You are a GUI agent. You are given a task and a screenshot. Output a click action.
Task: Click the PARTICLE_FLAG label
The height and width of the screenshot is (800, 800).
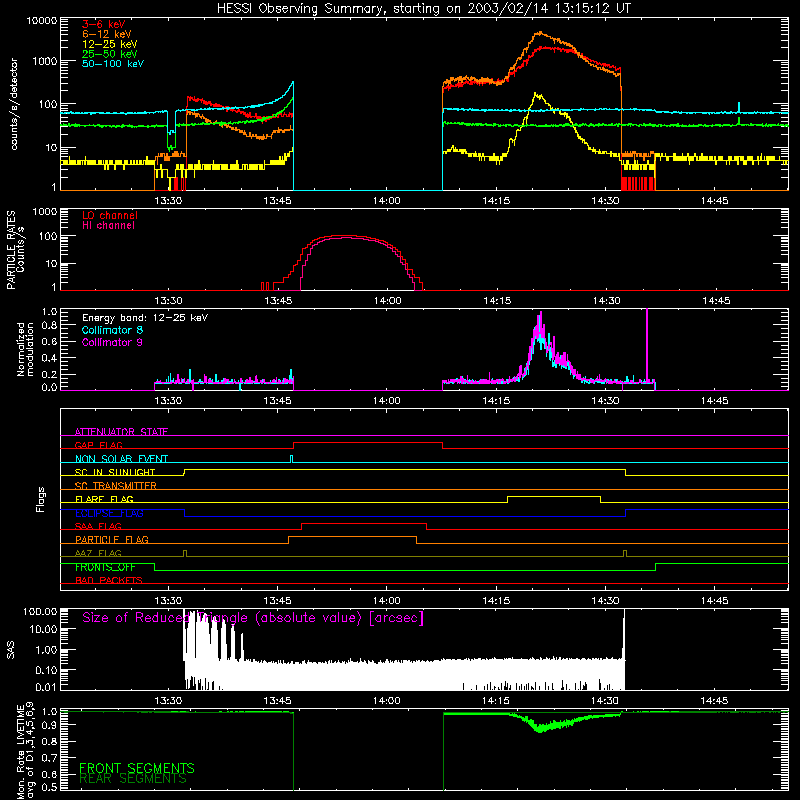pos(112,539)
